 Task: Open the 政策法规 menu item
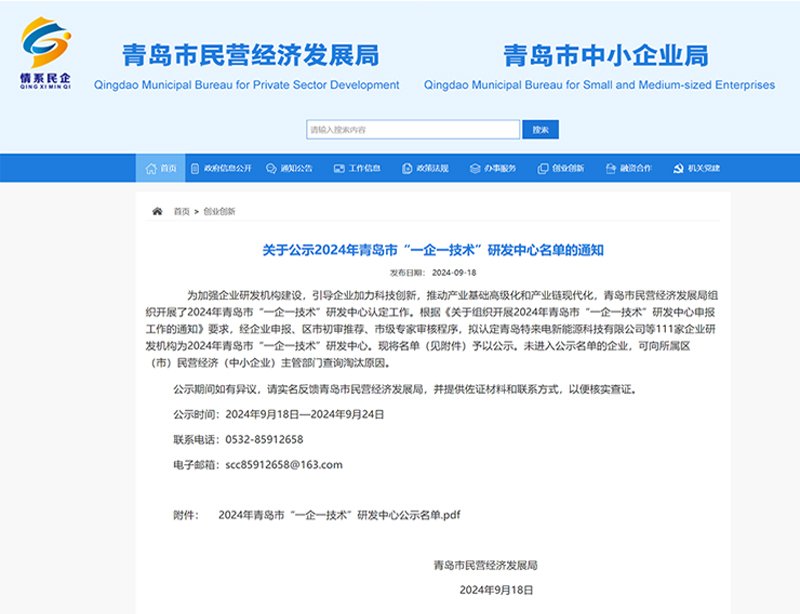coord(425,168)
